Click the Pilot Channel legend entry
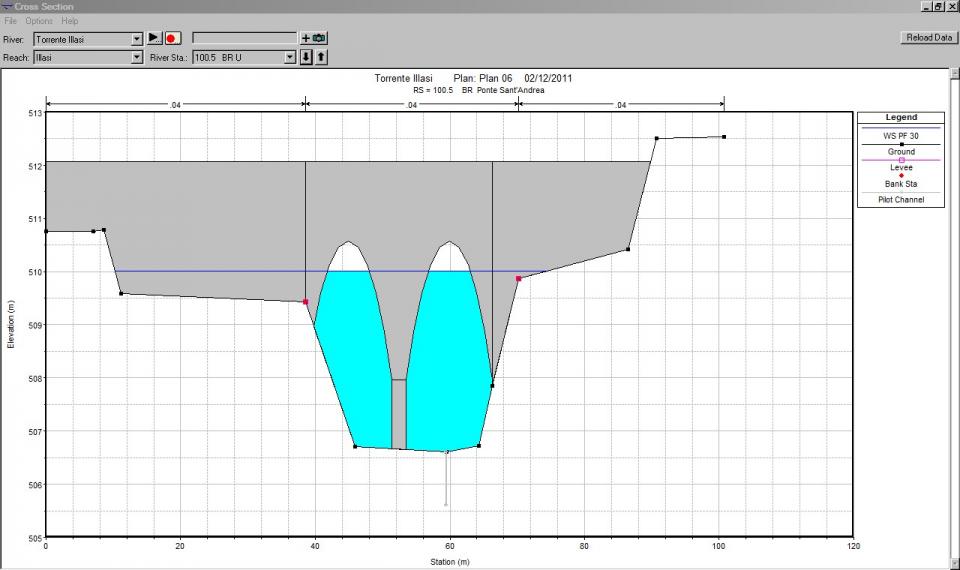 (901, 200)
